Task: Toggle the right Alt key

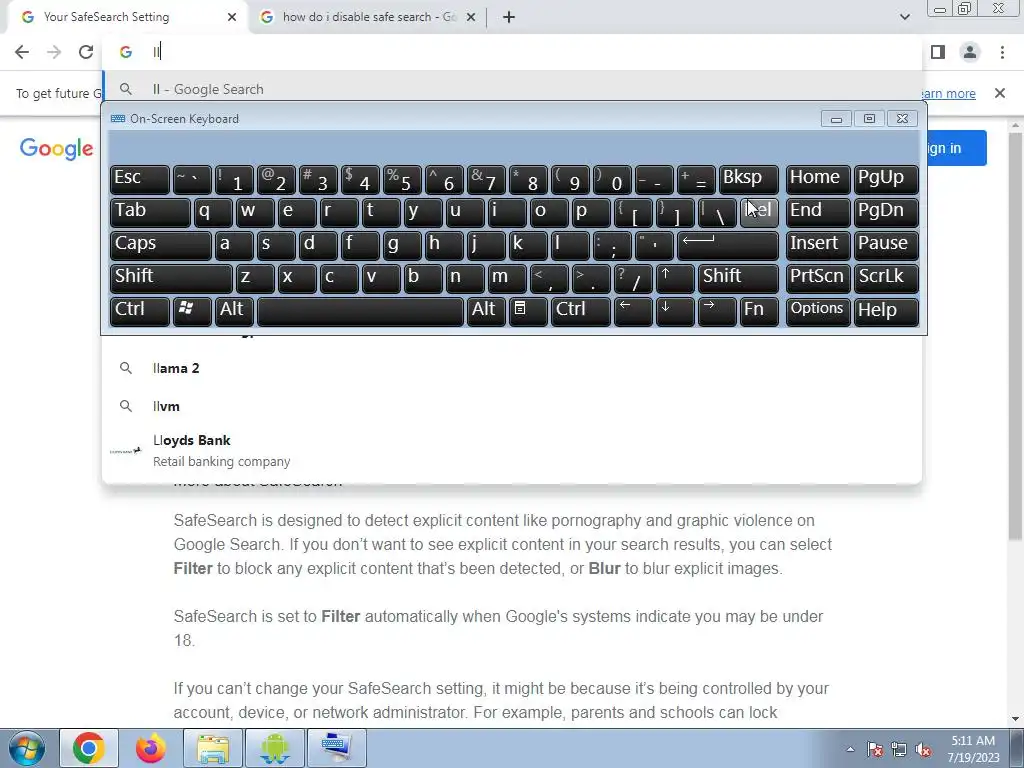Action: pos(486,311)
